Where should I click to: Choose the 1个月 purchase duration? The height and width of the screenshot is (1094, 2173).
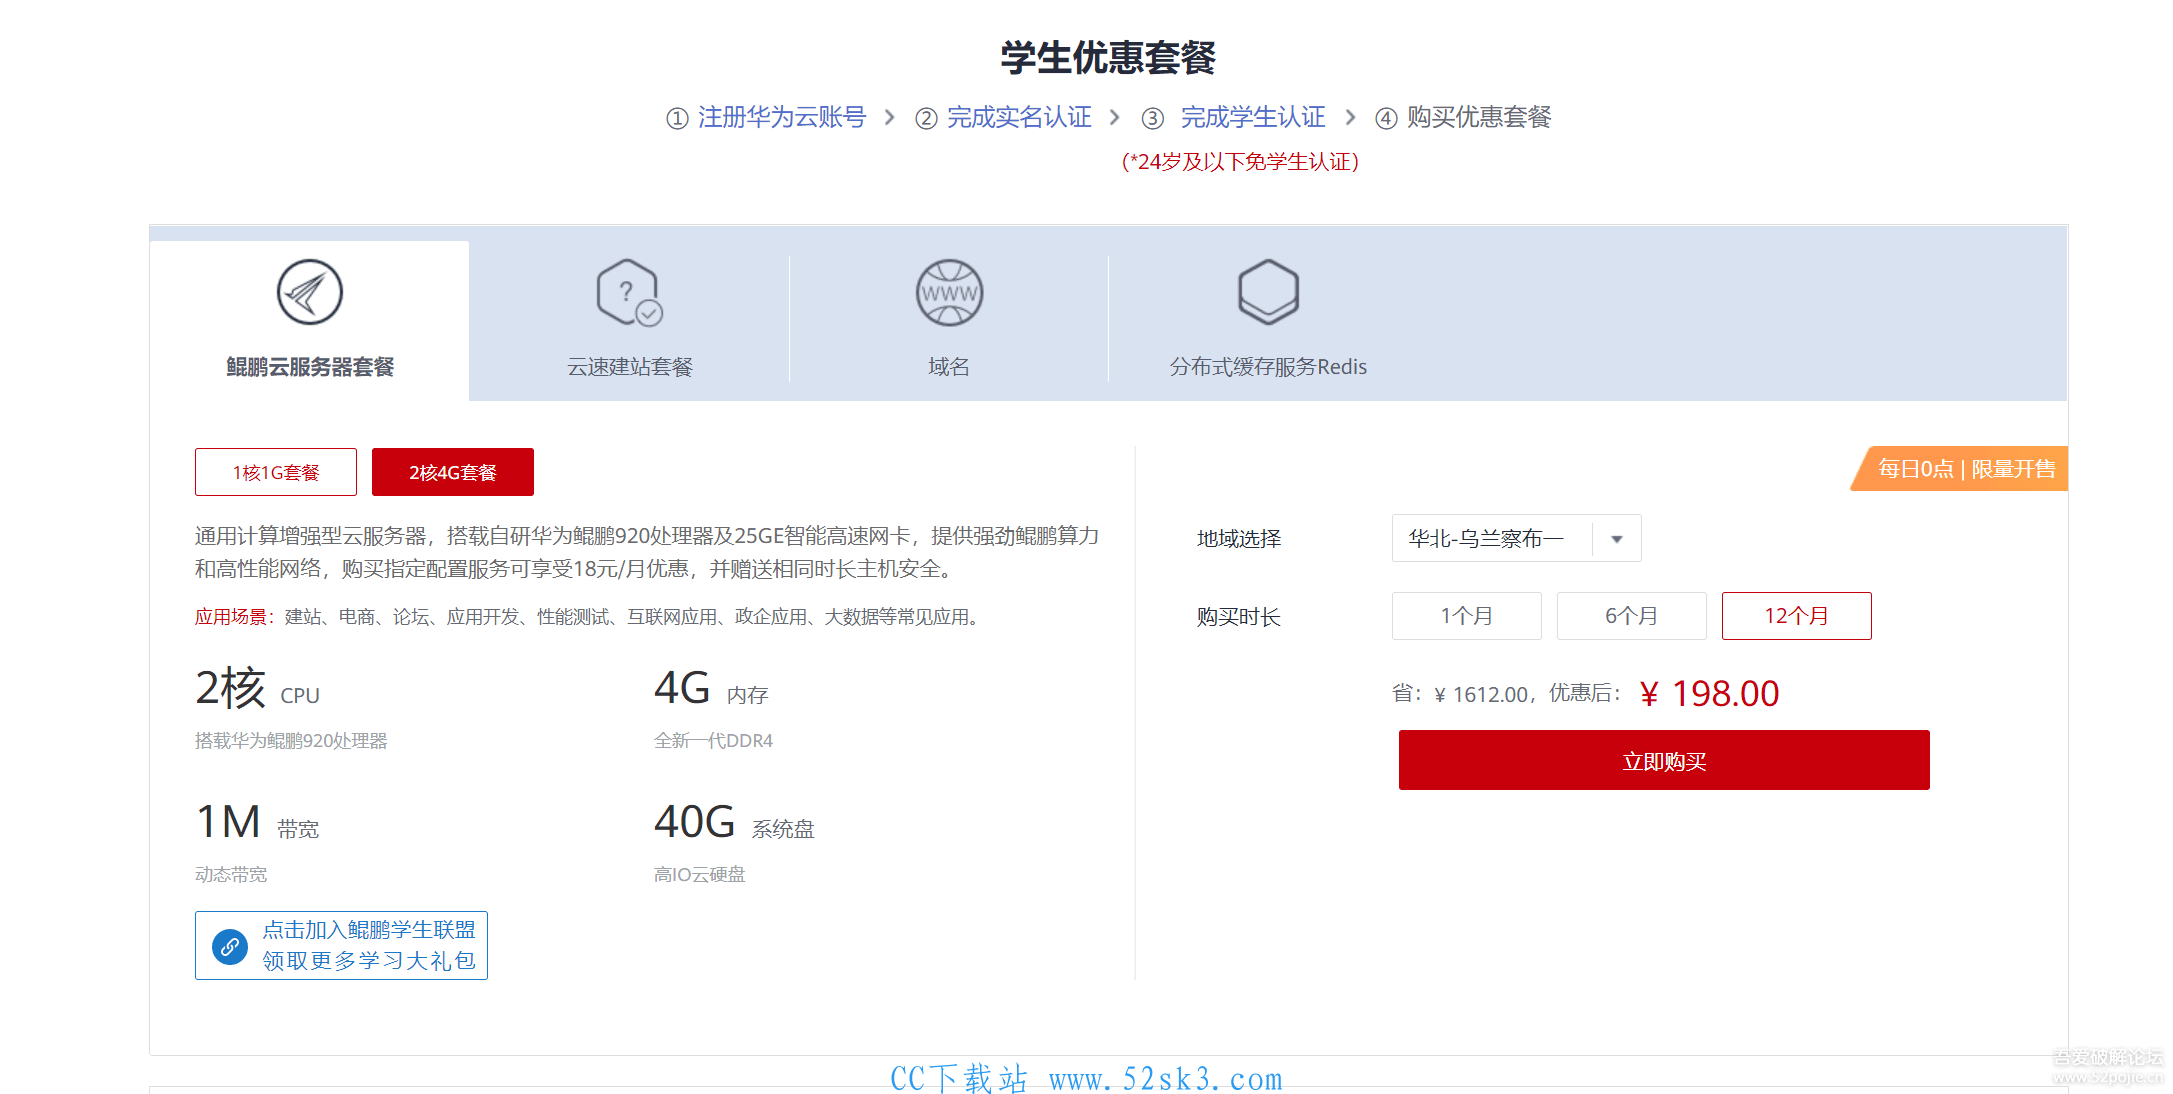click(1467, 616)
